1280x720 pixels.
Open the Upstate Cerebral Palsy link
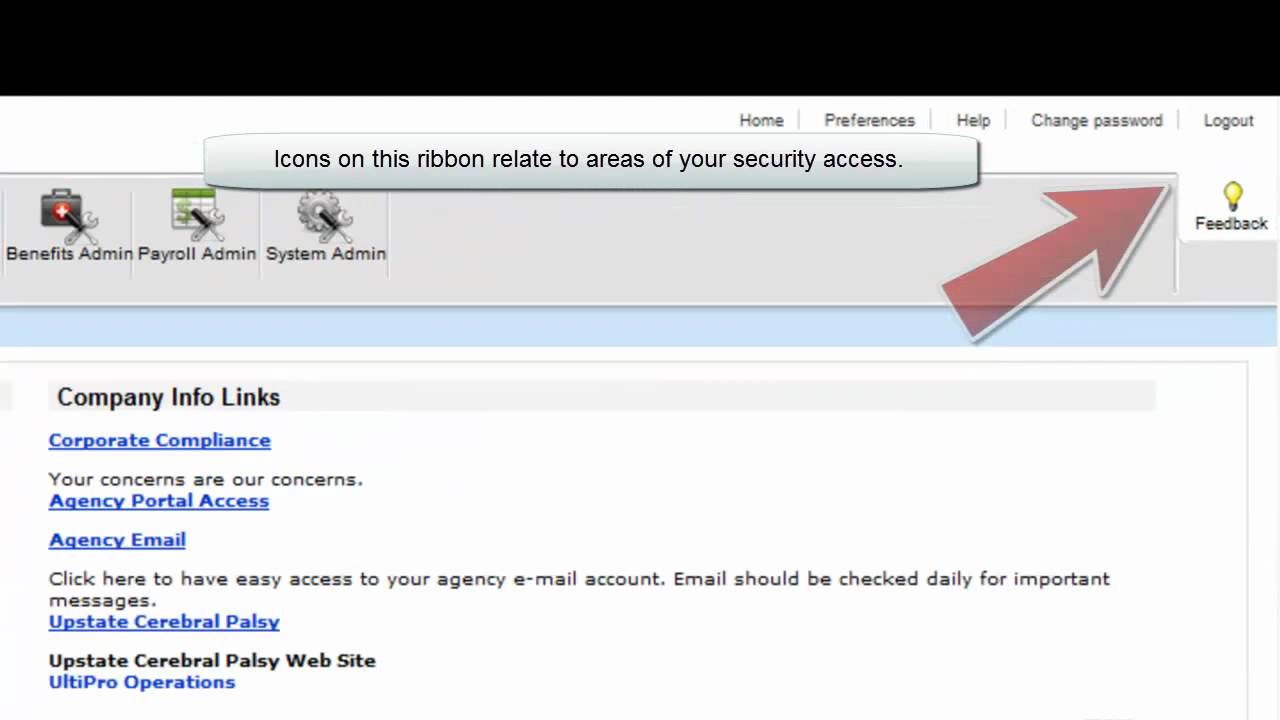164,622
